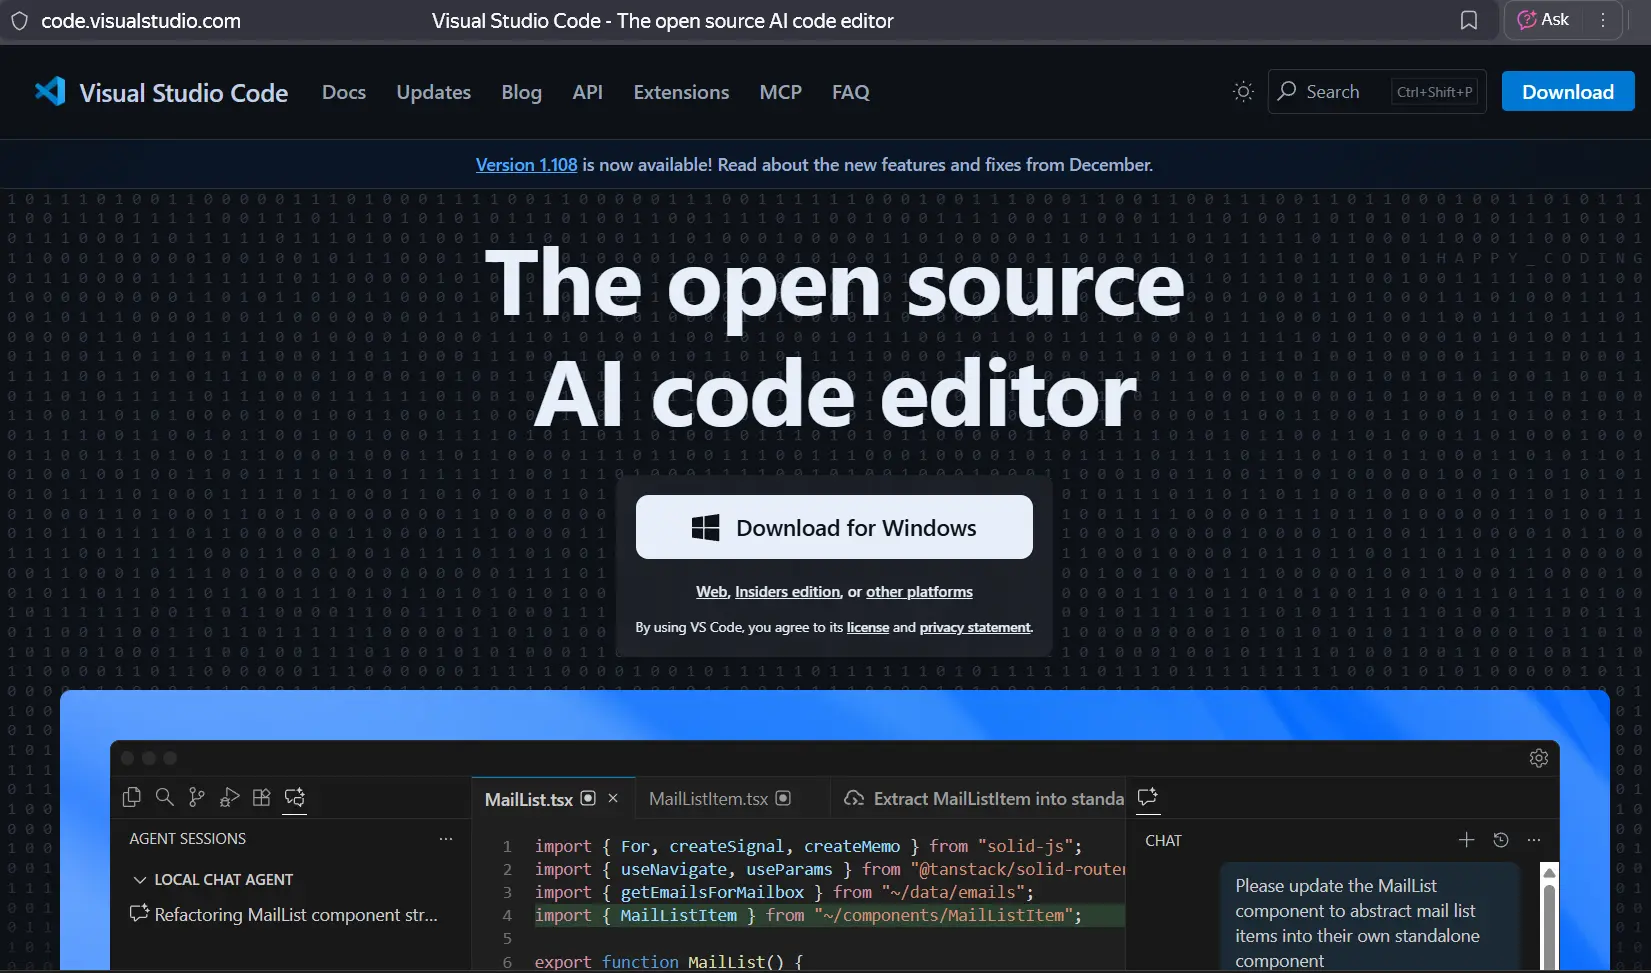Open the Updates menu item

433,92
